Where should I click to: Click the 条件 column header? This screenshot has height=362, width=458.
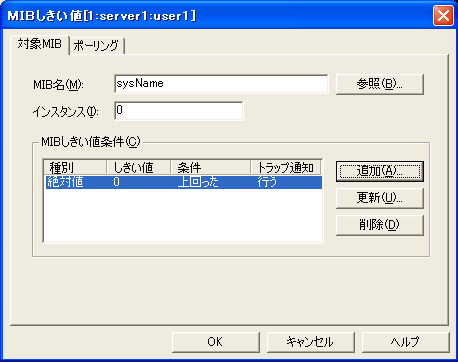coord(211,167)
